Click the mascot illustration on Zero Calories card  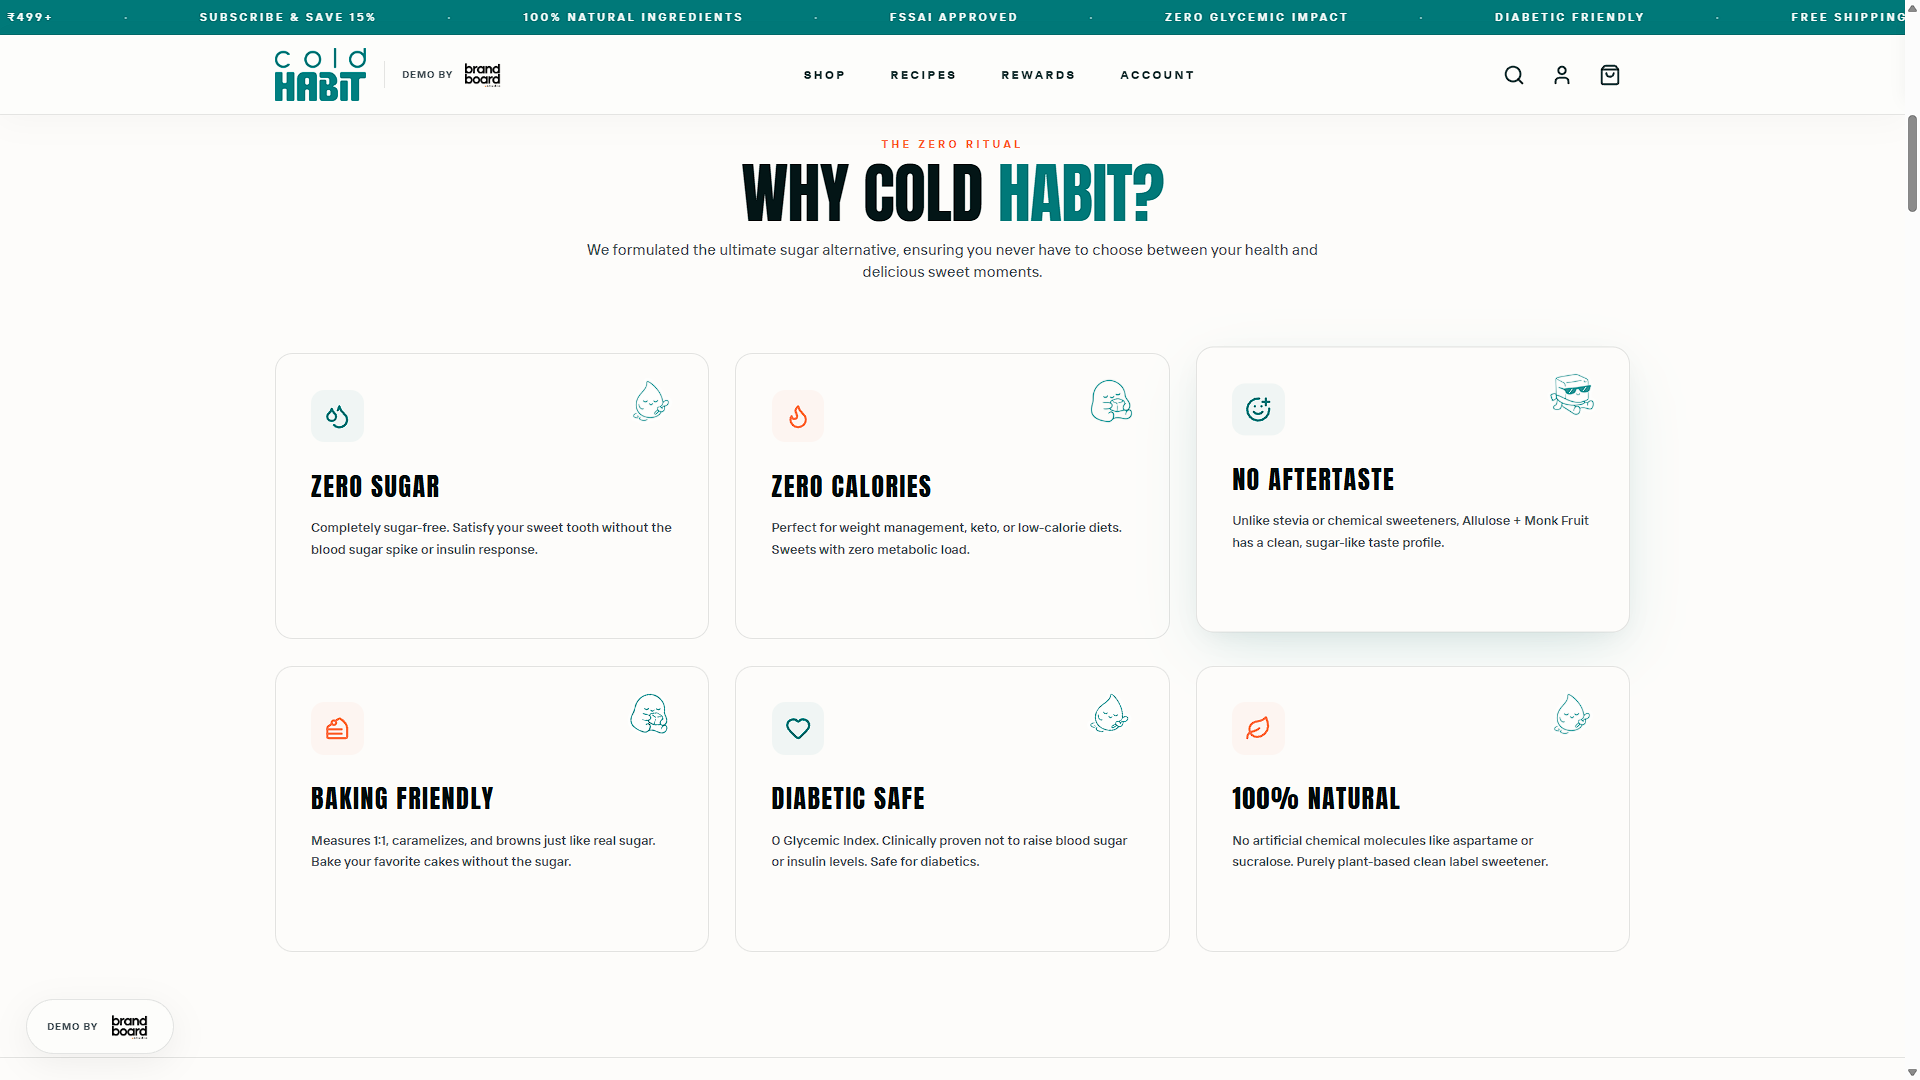click(x=1111, y=401)
